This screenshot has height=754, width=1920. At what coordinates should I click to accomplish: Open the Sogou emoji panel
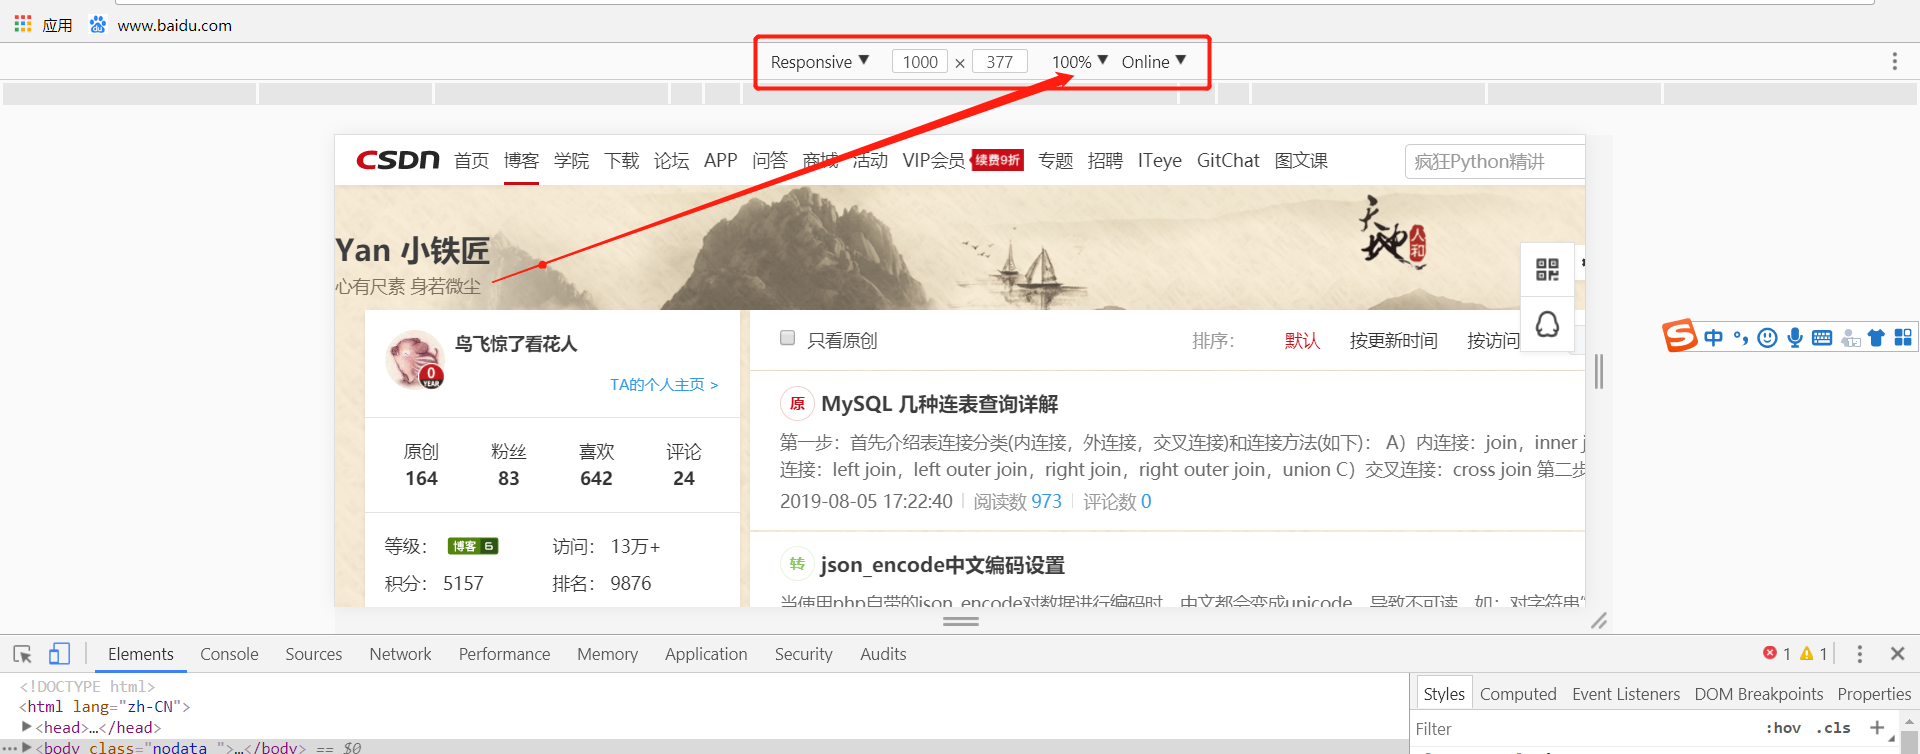point(1768,338)
